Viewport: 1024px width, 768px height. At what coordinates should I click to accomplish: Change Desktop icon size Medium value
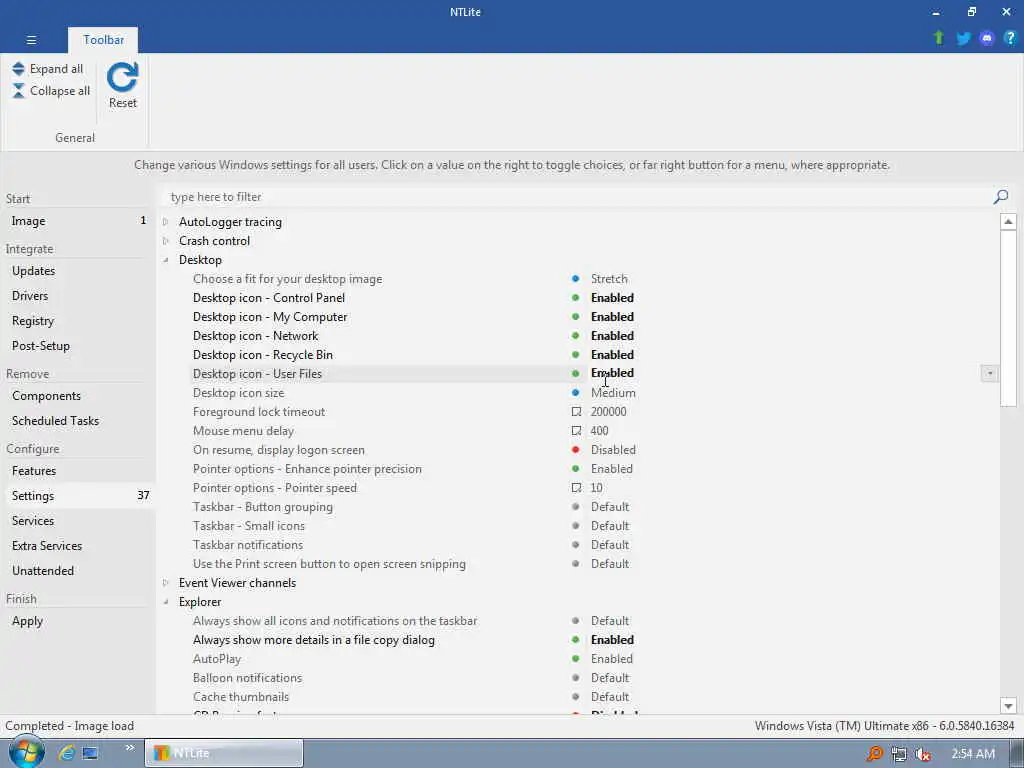point(613,393)
